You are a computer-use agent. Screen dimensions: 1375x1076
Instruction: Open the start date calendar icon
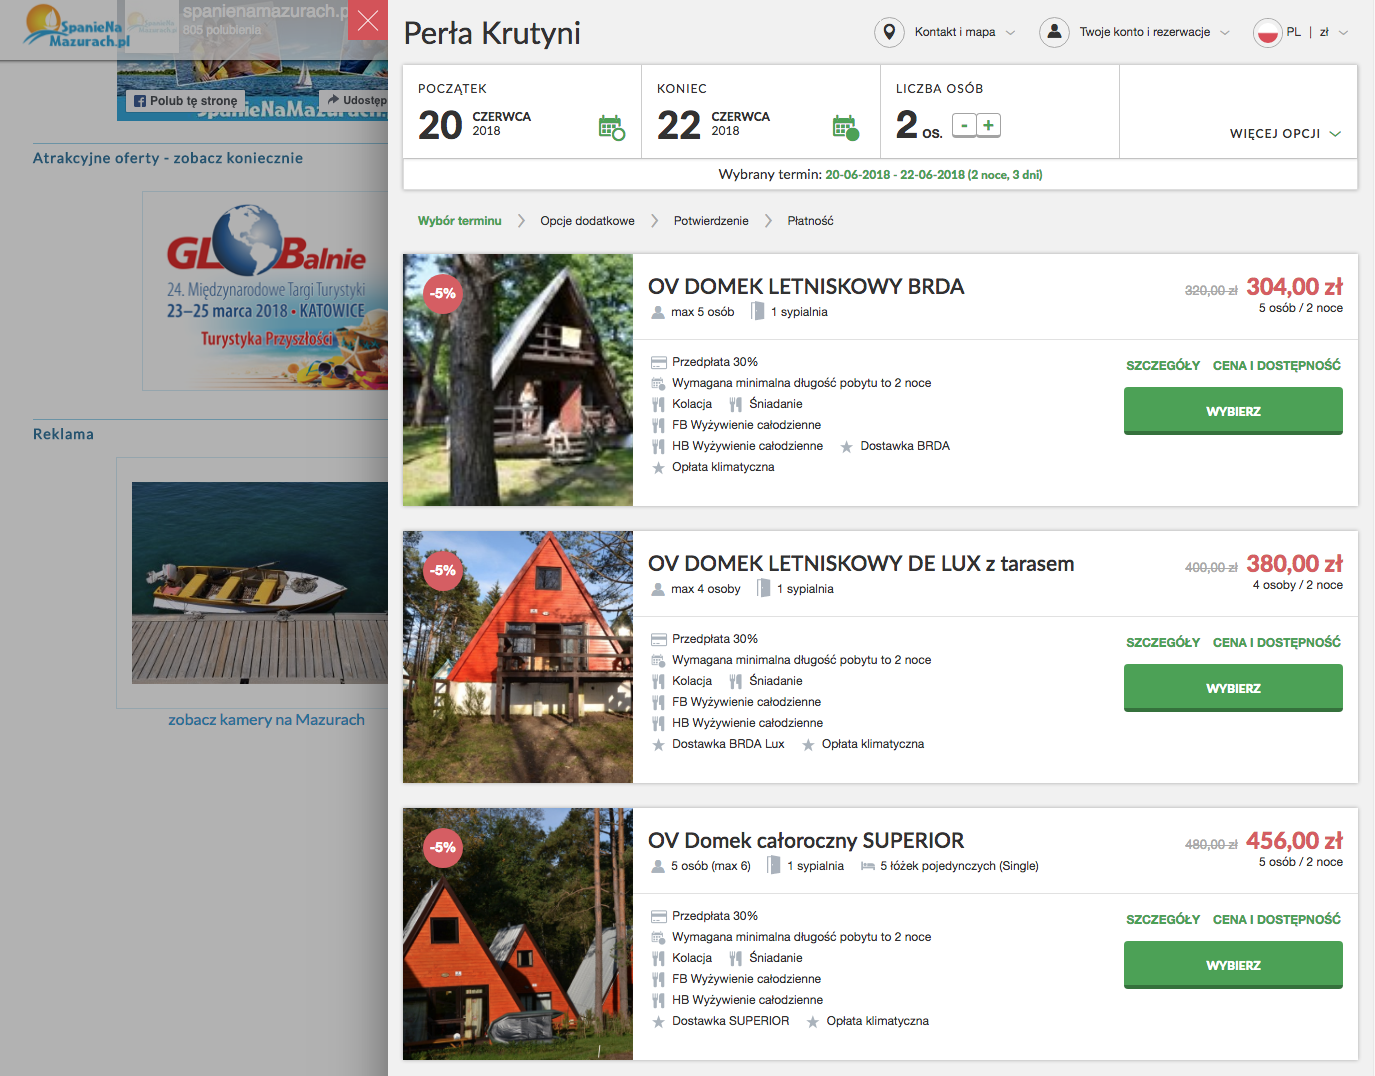click(x=611, y=128)
